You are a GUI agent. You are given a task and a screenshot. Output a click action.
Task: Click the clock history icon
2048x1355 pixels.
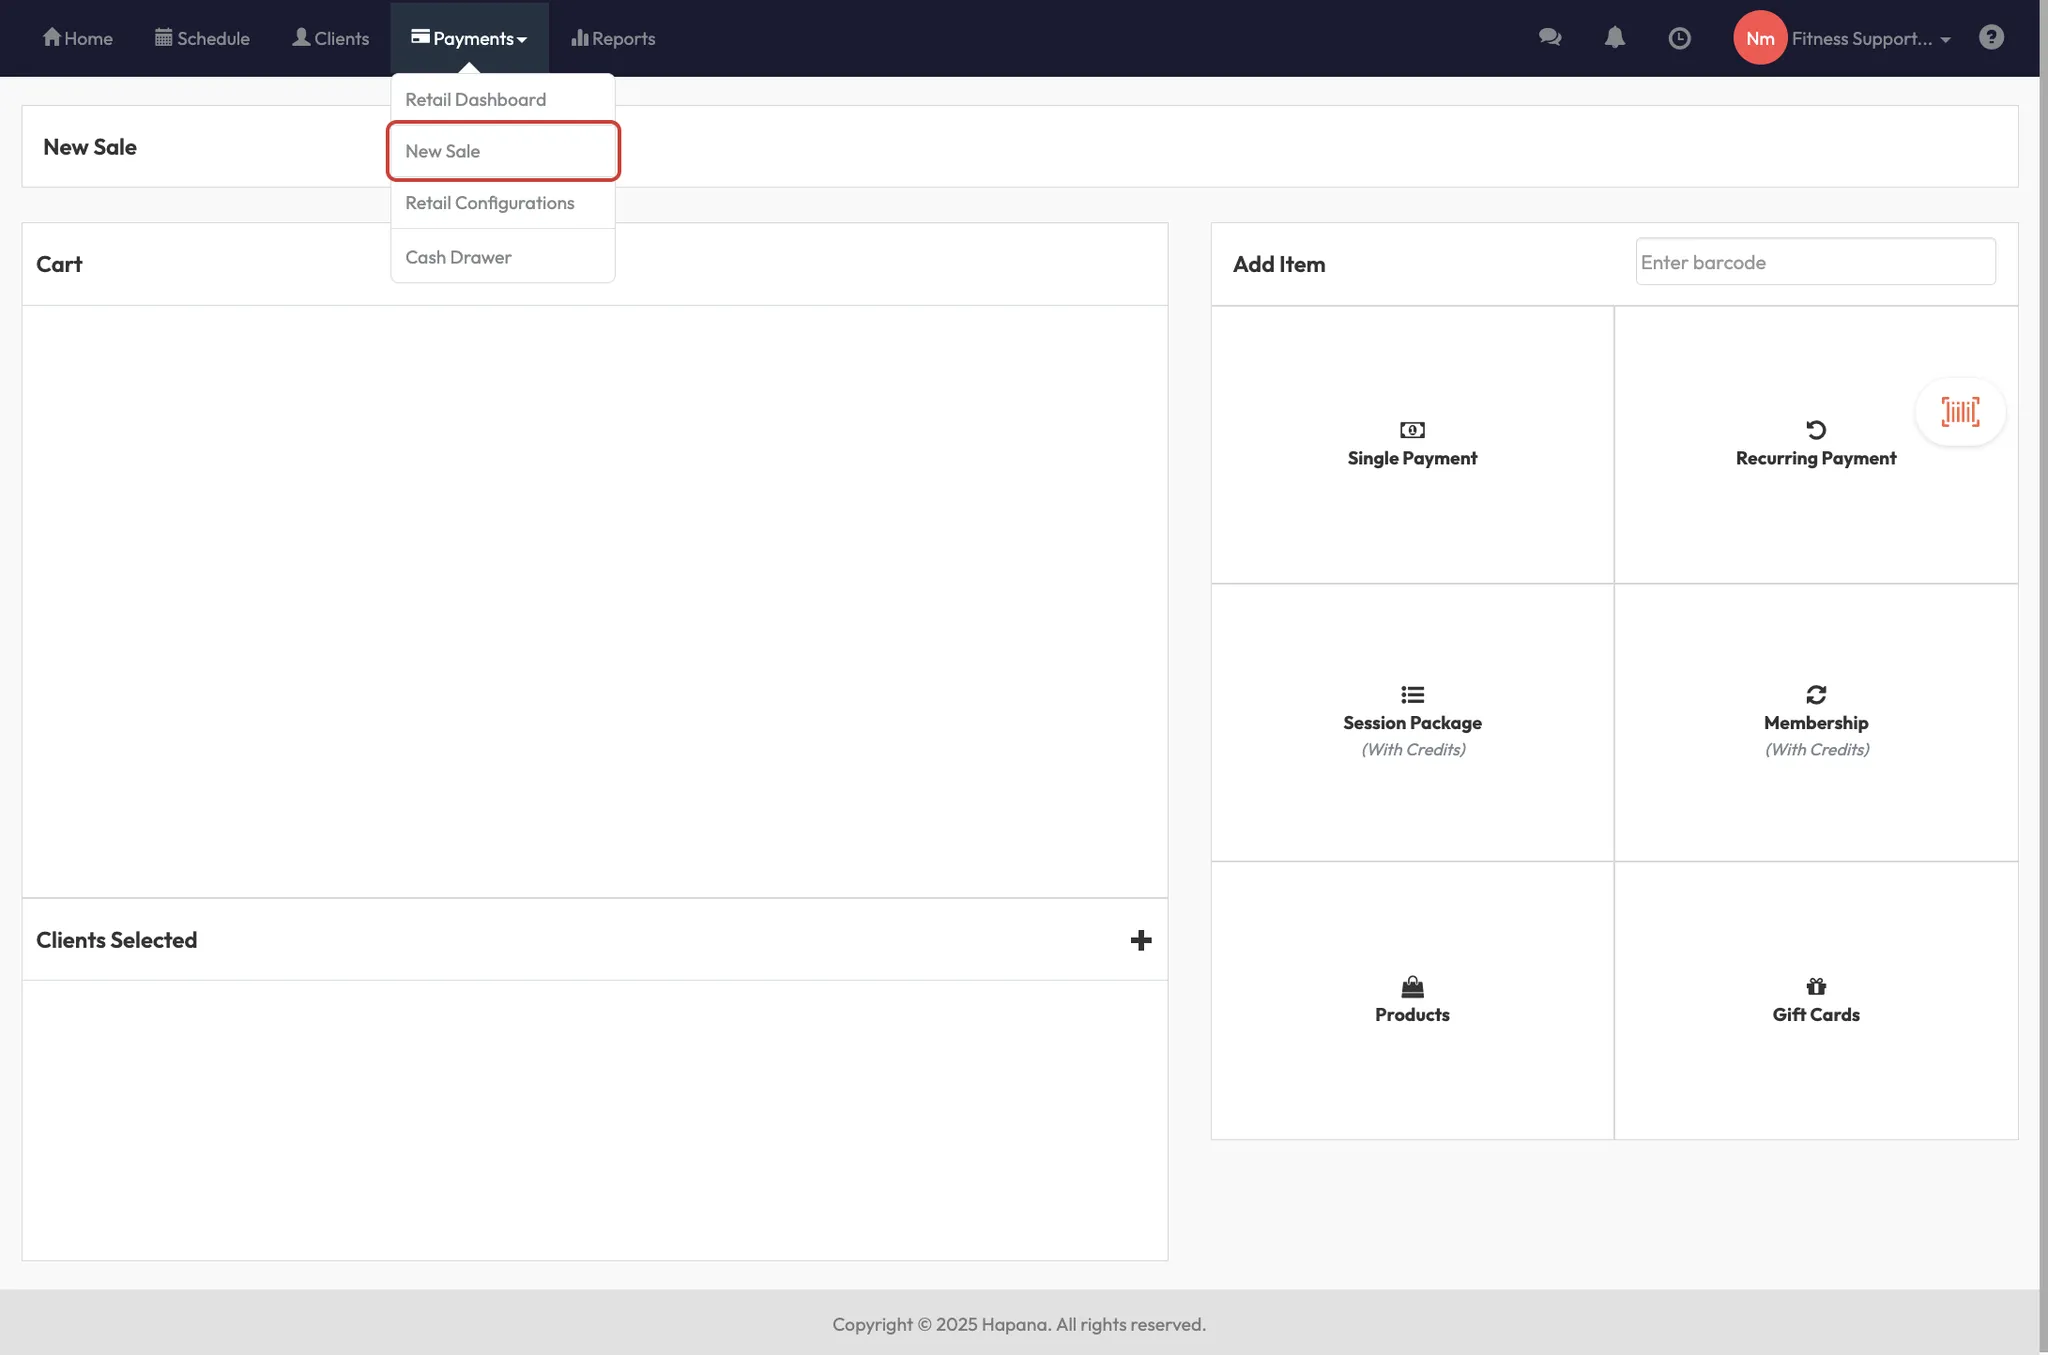click(1679, 38)
